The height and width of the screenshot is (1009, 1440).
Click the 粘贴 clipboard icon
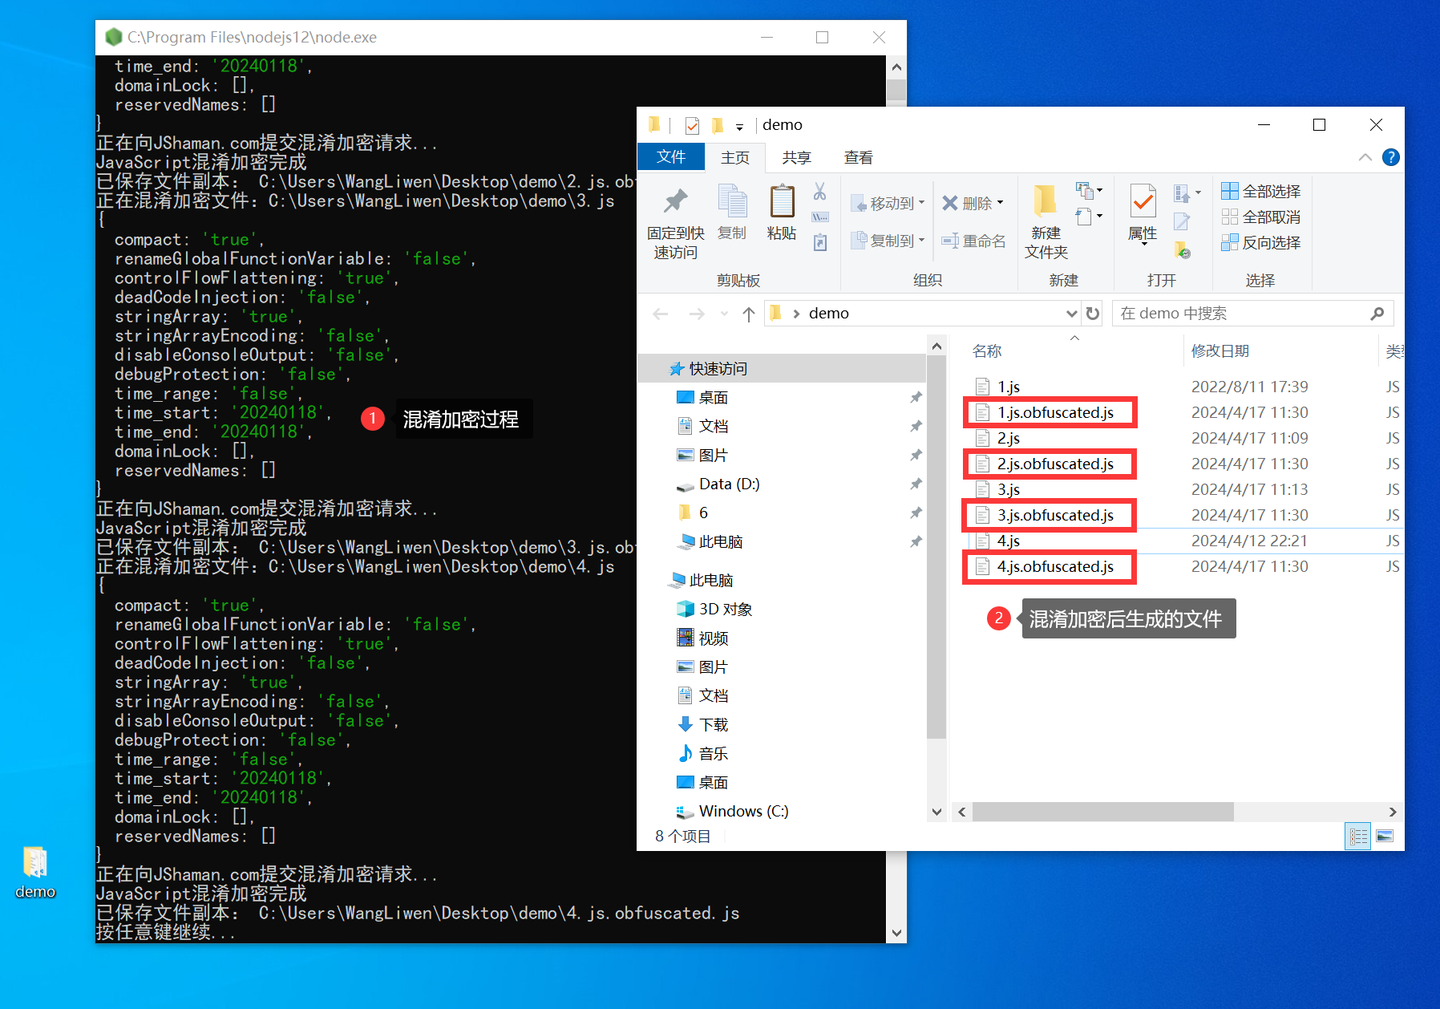click(x=781, y=201)
